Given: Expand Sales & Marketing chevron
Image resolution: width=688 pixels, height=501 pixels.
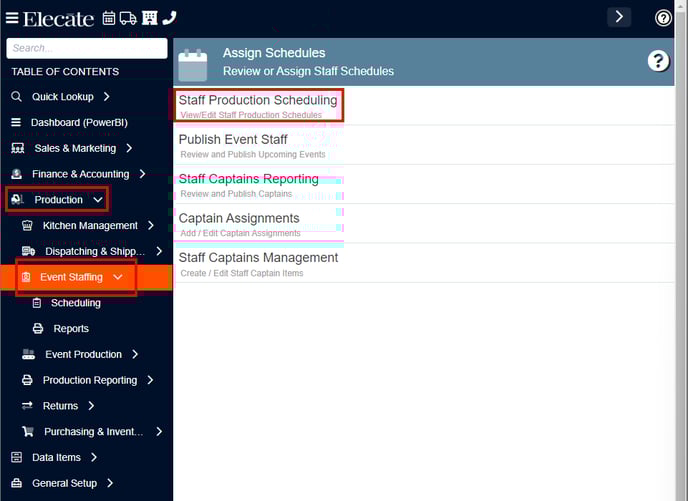Looking at the screenshot, I should pyautogui.click(x=129, y=148).
